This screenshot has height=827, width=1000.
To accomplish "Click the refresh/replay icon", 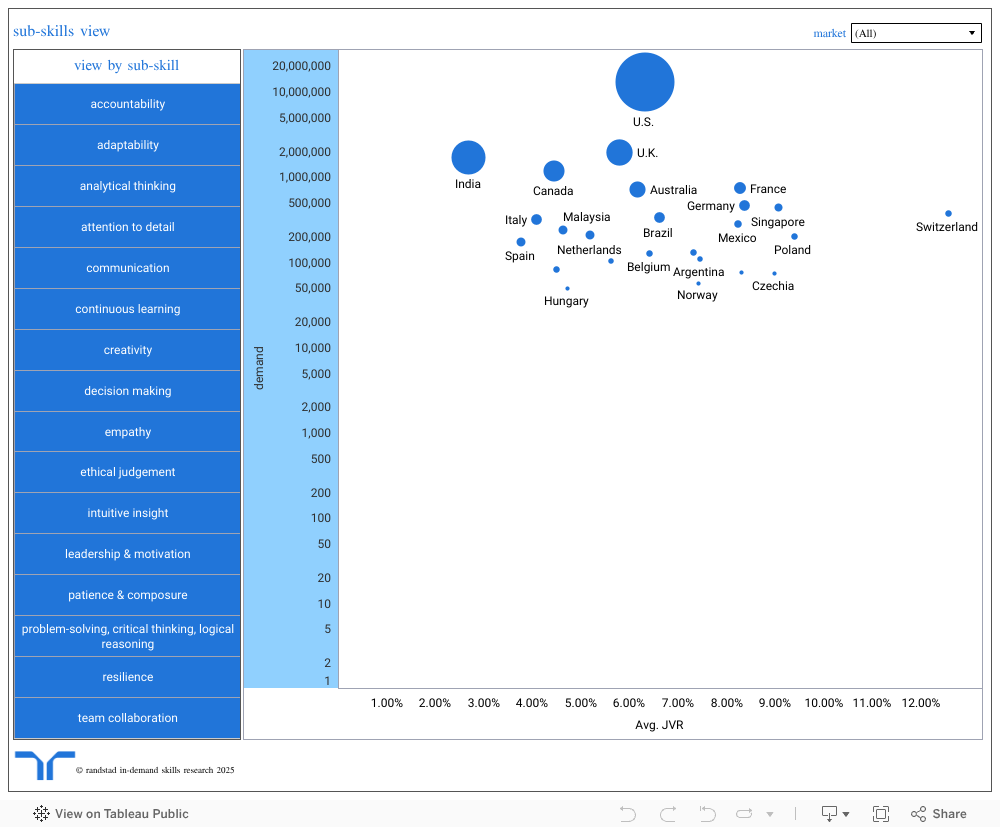I will [744, 814].
